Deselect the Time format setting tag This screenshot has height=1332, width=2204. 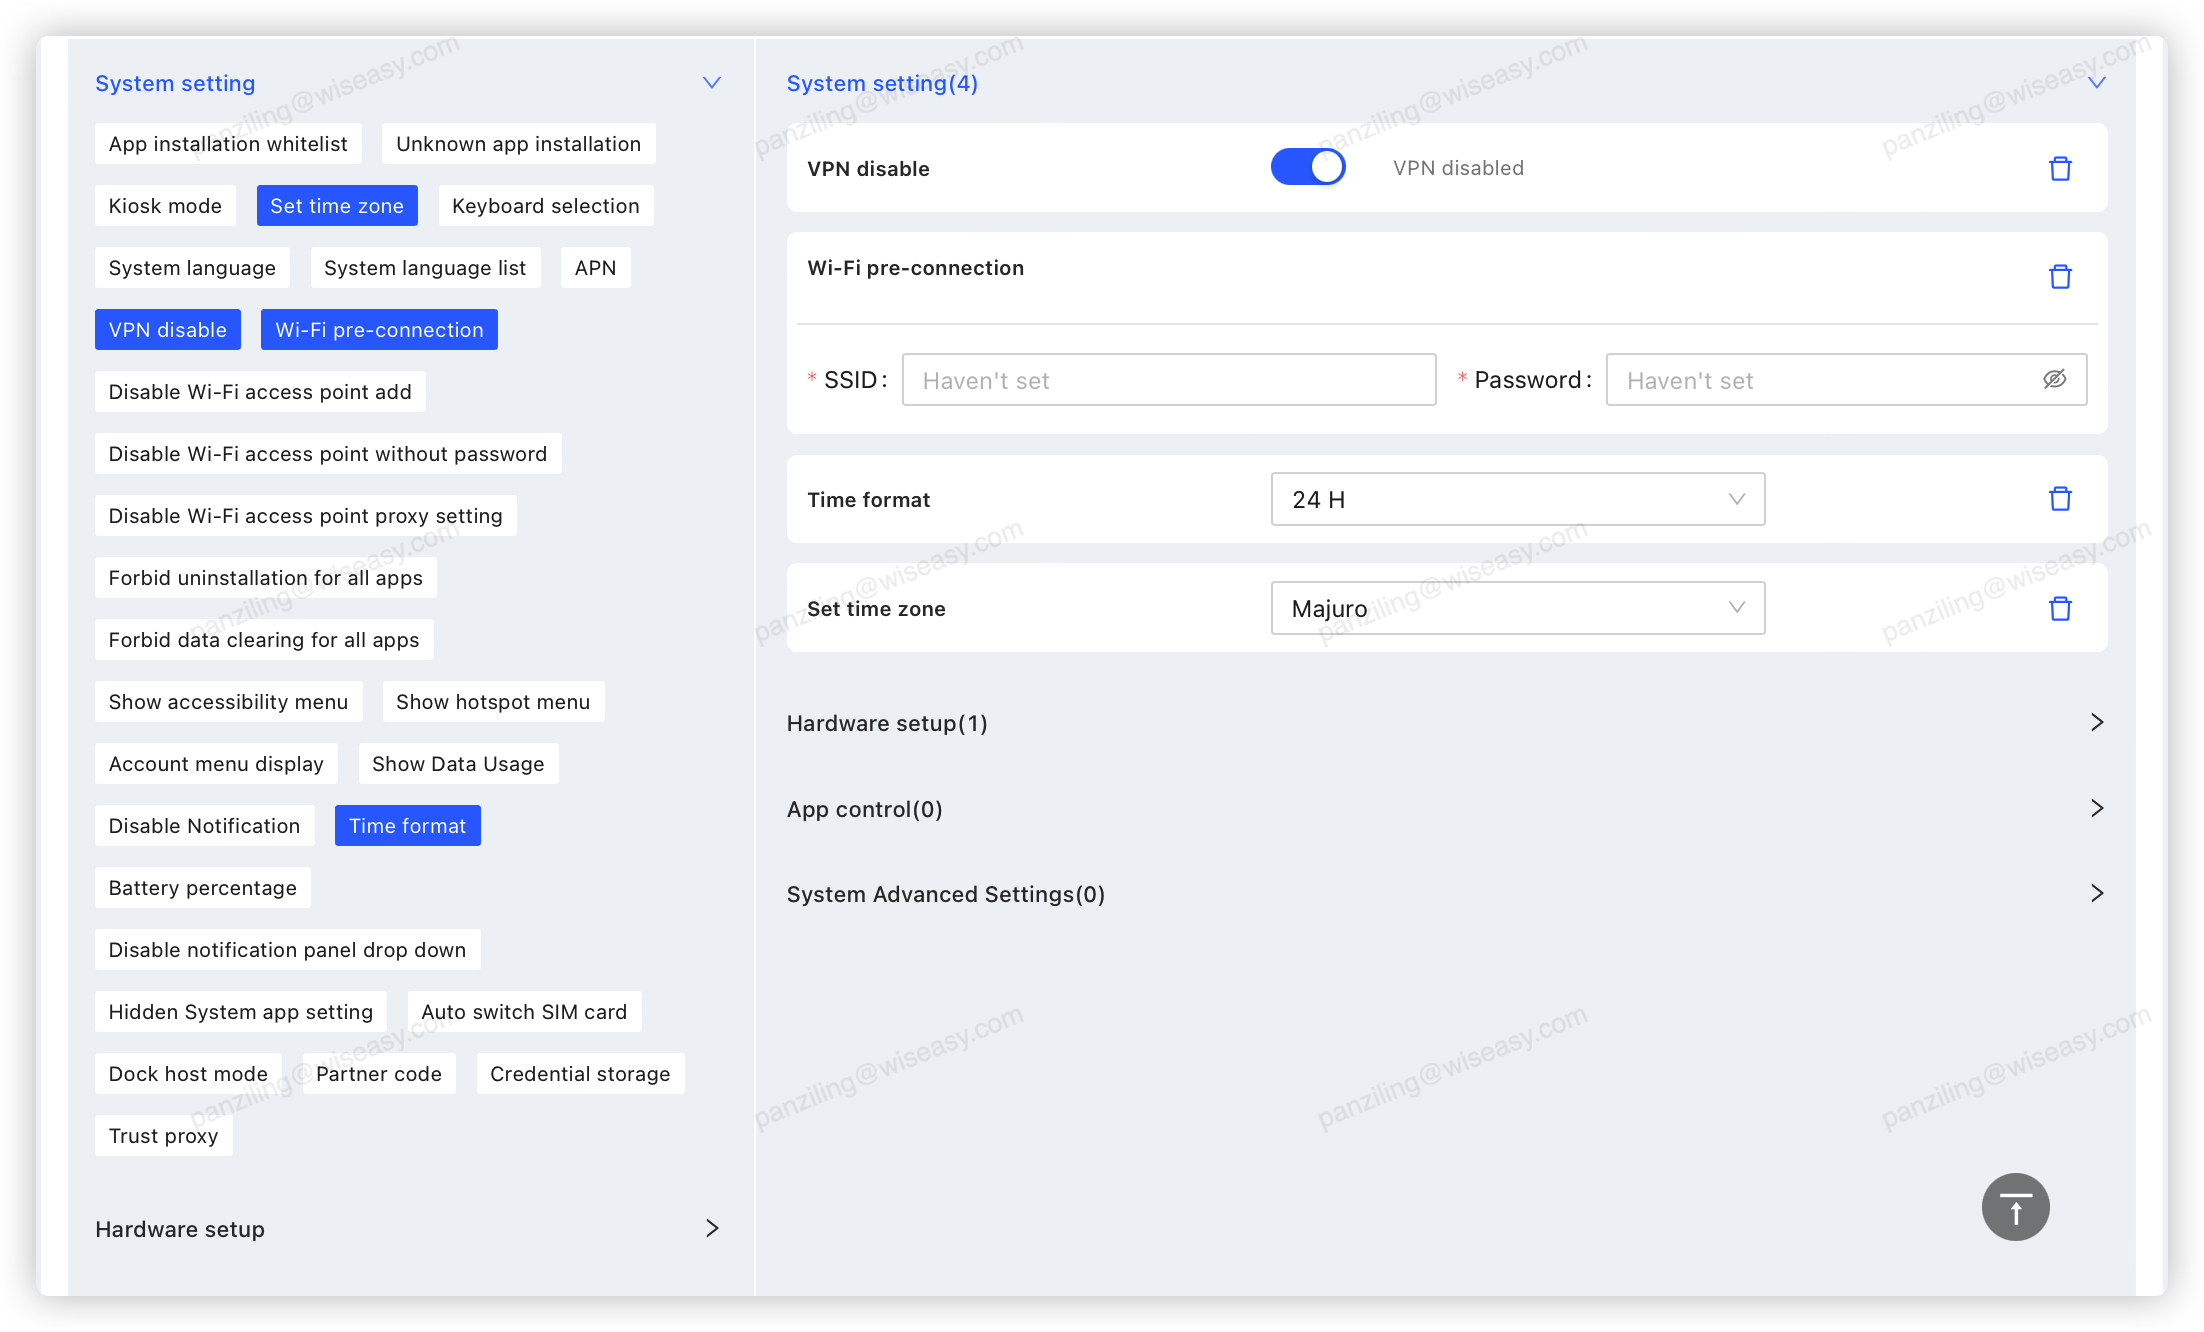click(x=407, y=826)
